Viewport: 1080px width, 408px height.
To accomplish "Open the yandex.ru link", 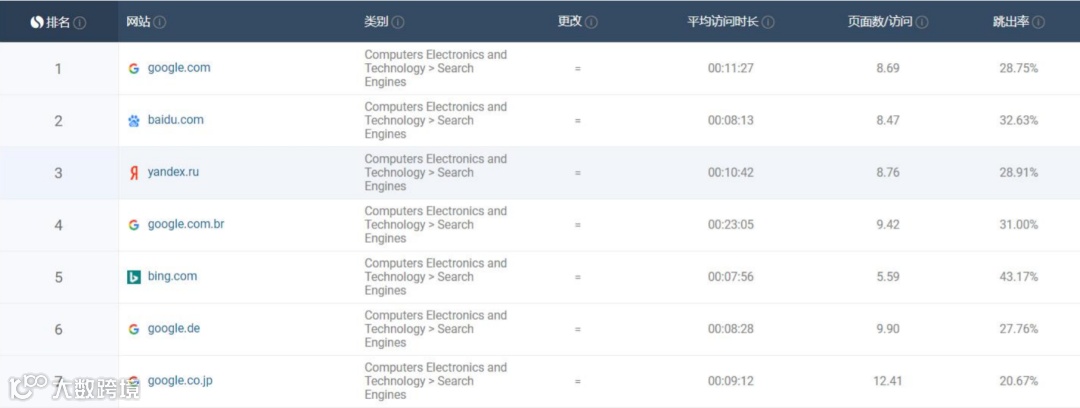I will click(x=173, y=172).
